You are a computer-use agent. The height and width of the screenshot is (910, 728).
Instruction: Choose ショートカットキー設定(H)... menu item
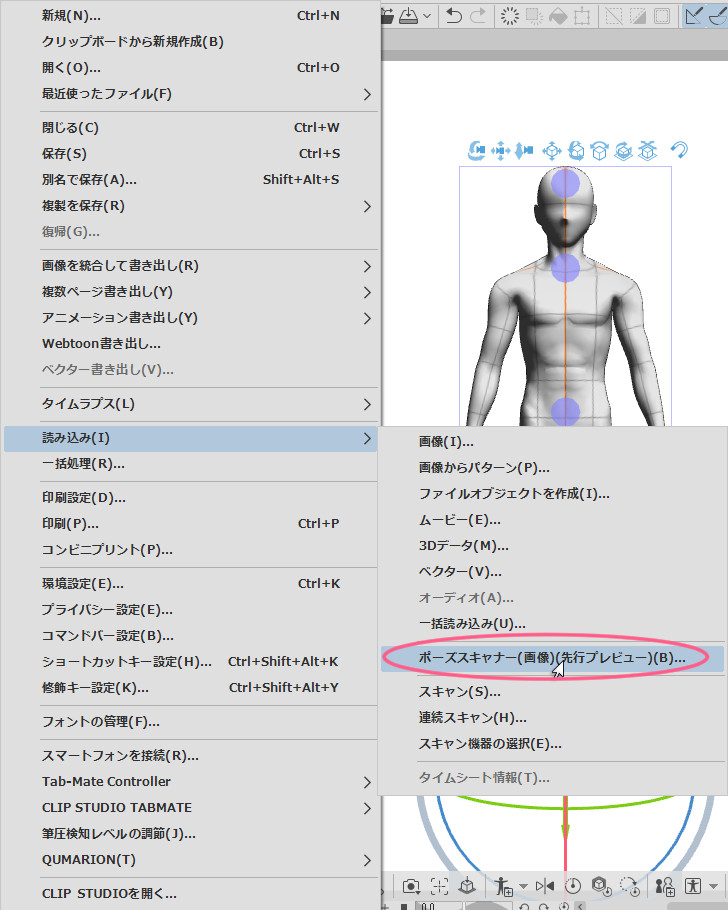pyautogui.click(x=190, y=662)
